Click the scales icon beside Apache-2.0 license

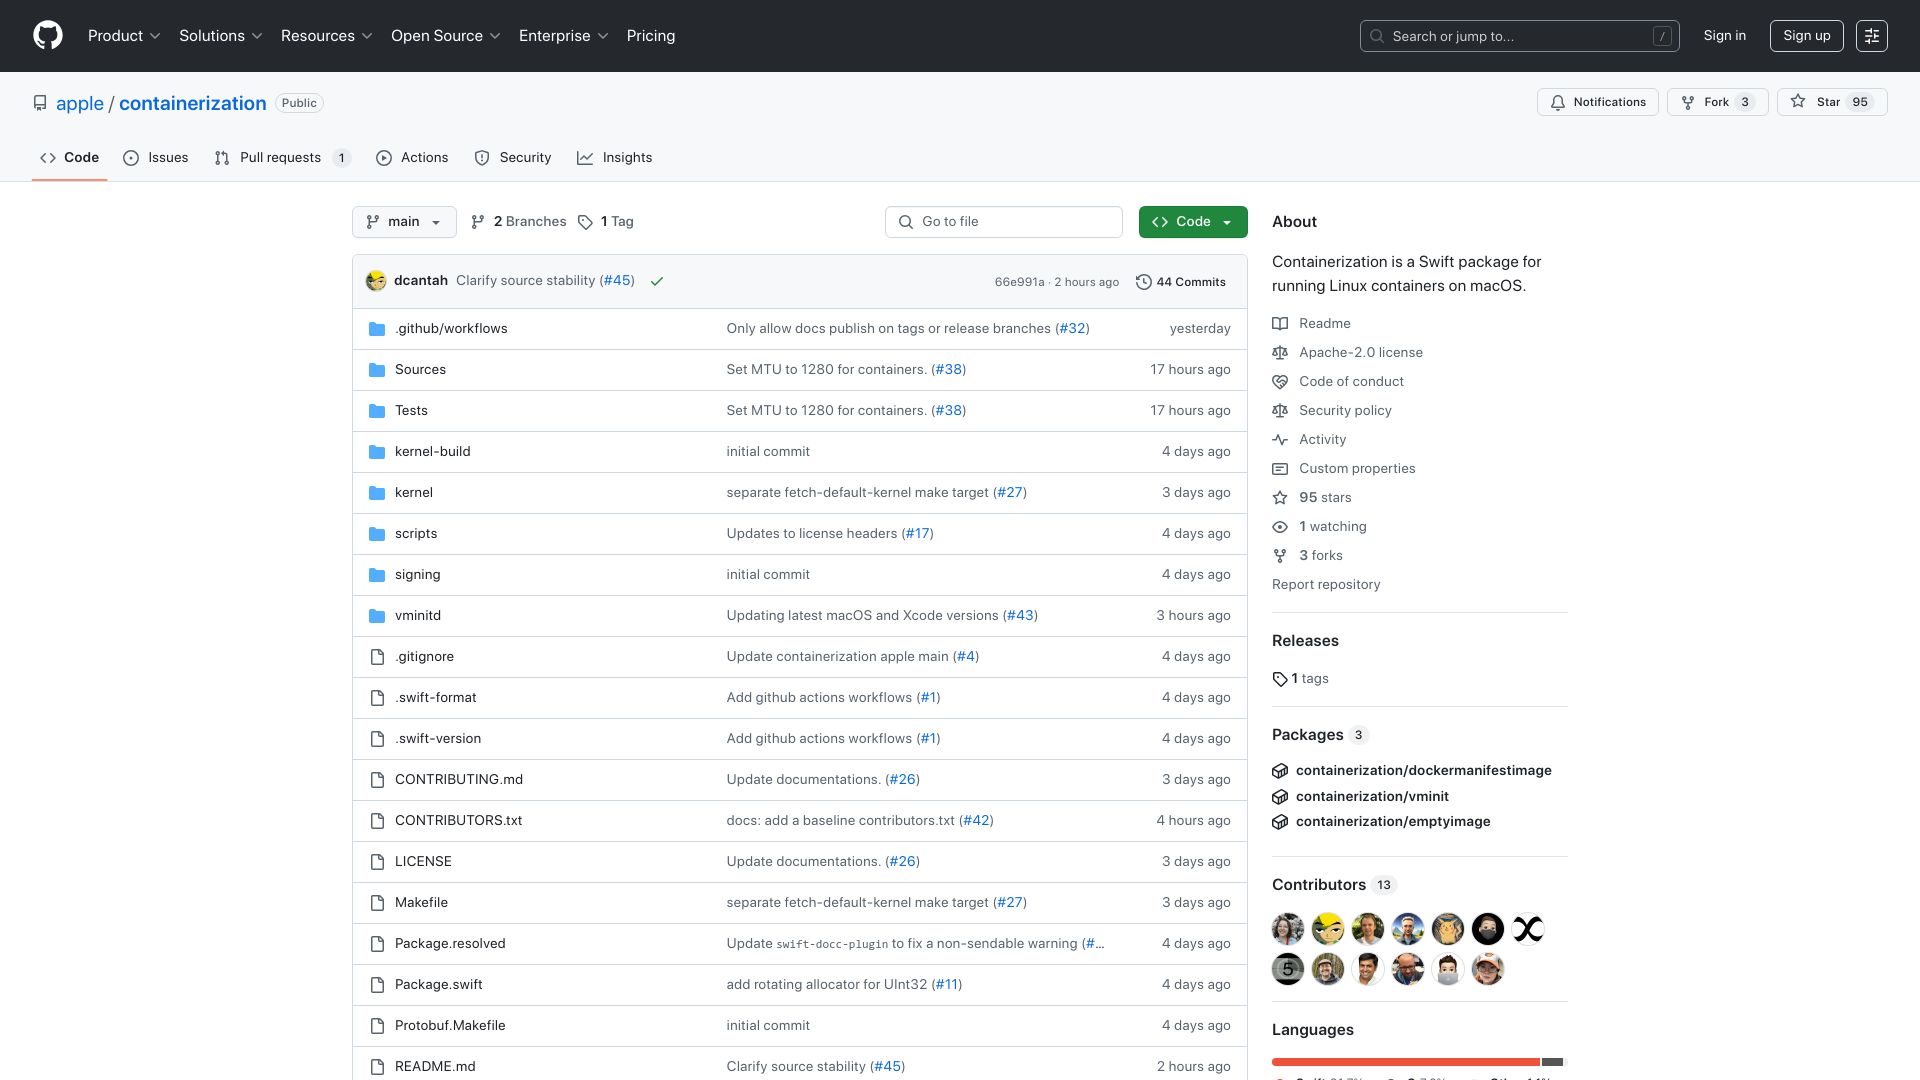click(x=1280, y=353)
